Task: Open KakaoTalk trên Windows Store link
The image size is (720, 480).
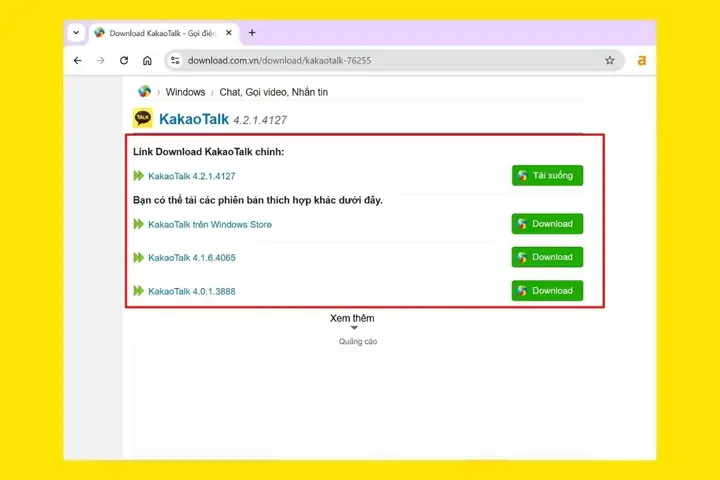Action: tap(210, 225)
